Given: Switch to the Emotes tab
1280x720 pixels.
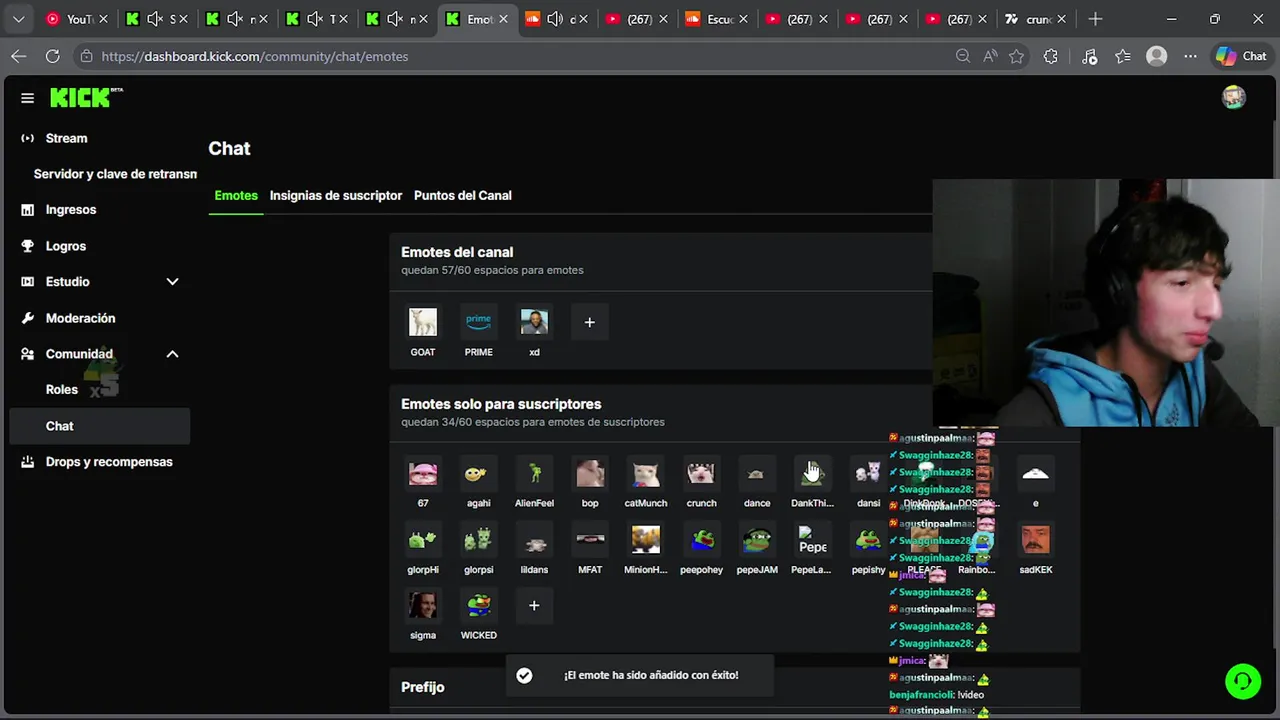Looking at the screenshot, I should [236, 196].
